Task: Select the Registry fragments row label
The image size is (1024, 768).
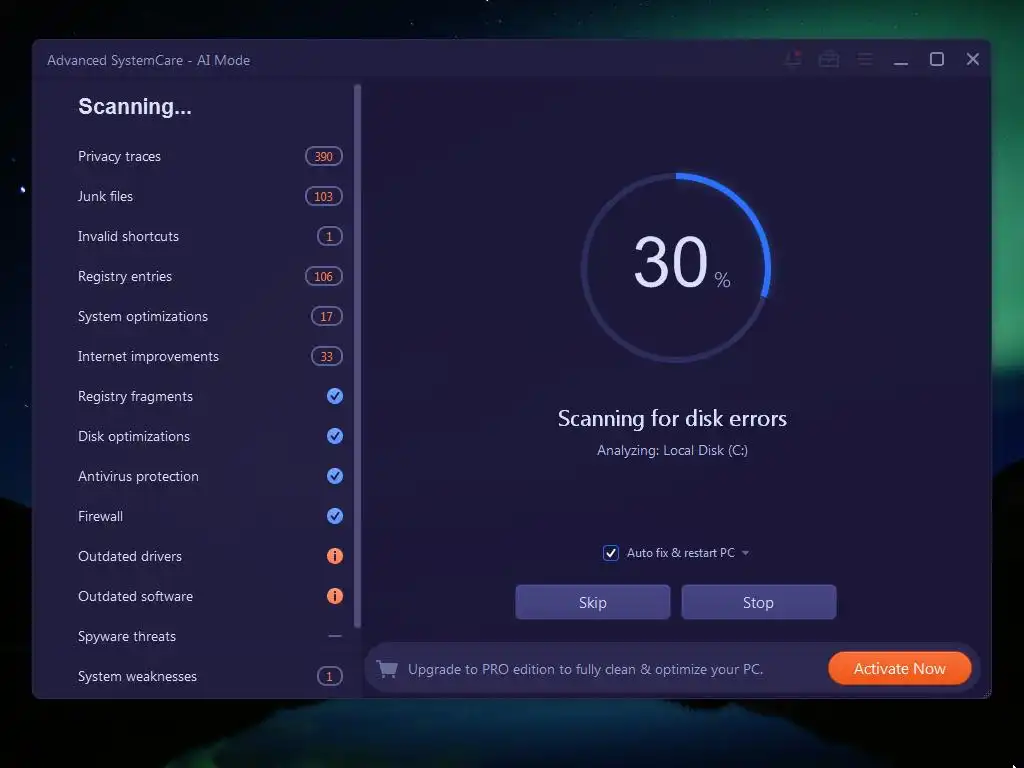Action: click(135, 396)
